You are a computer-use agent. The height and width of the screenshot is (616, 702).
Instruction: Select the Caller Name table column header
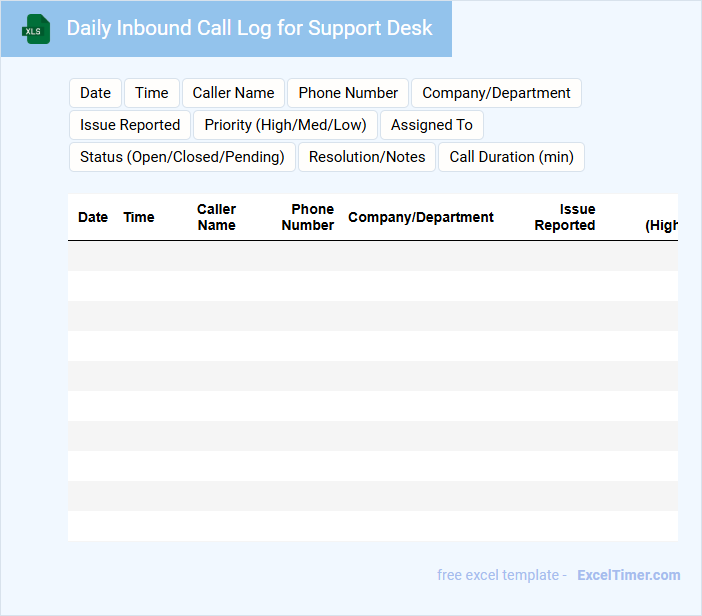216,217
